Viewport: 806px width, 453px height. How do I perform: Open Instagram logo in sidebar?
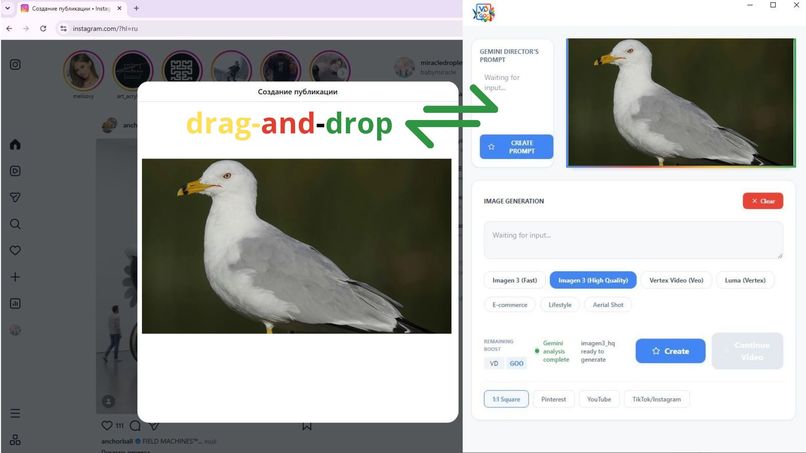pyautogui.click(x=15, y=64)
